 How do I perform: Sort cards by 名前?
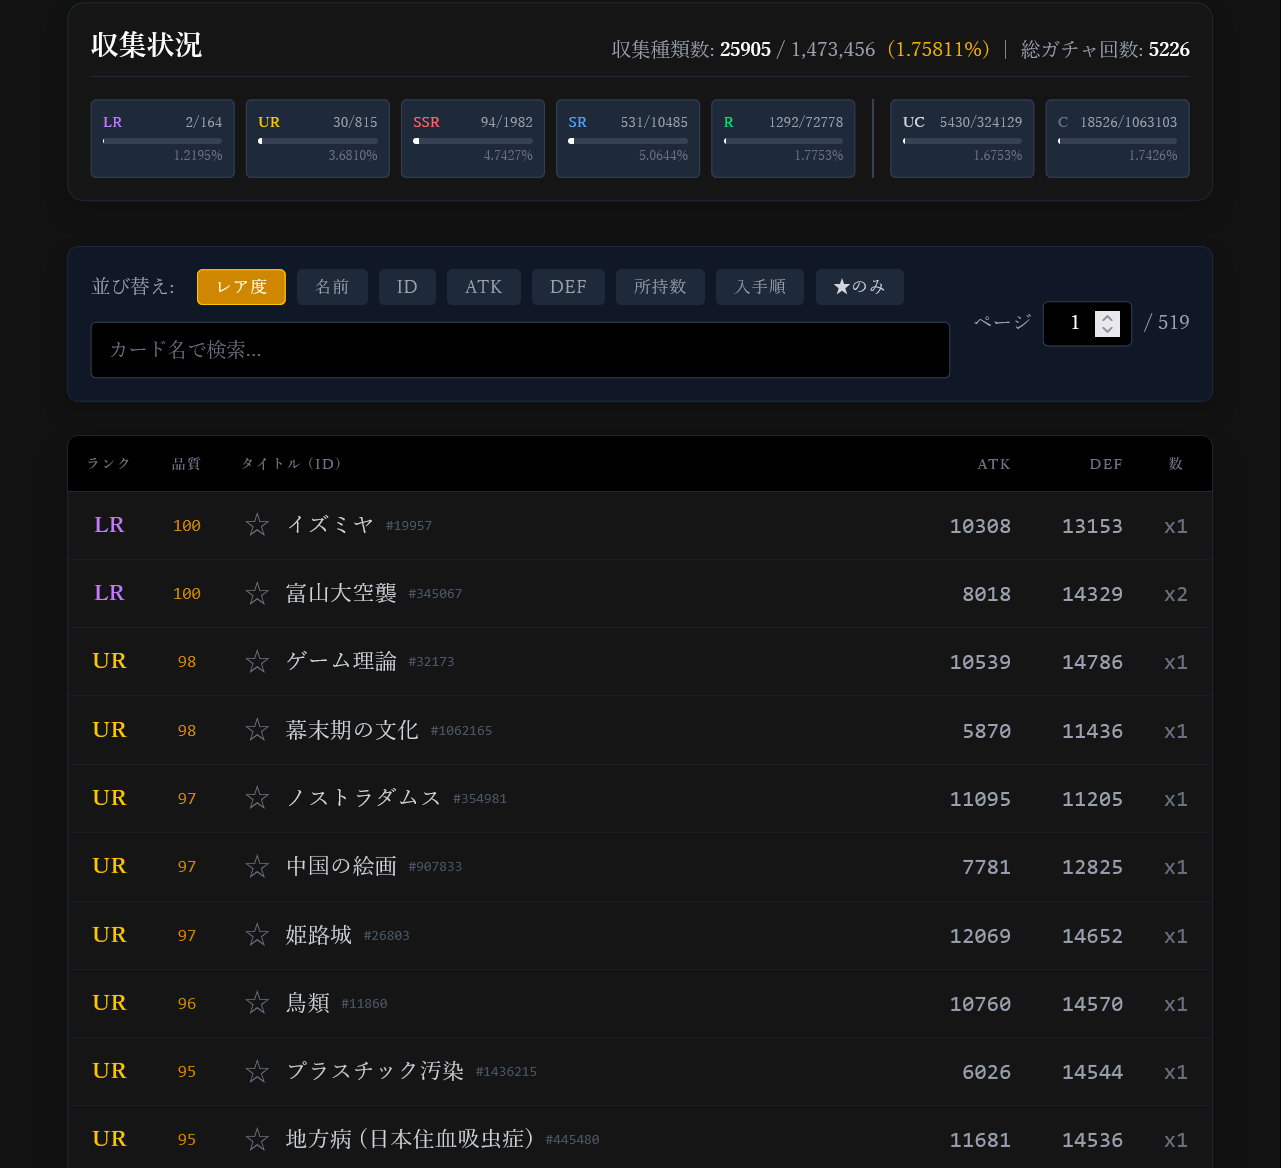(x=332, y=287)
